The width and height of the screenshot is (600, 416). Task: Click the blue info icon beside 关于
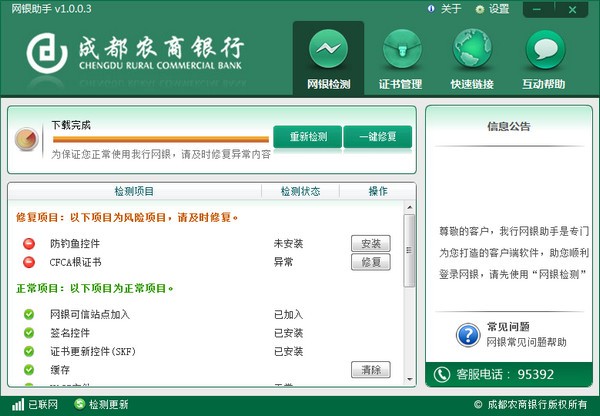431,9
